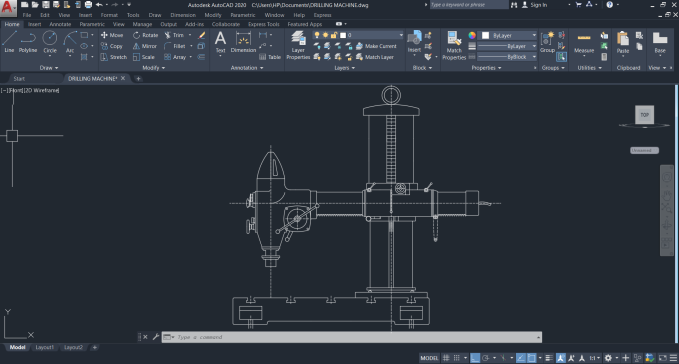Open the Dimension menu
The image size is (679, 364).
click(x=183, y=15)
